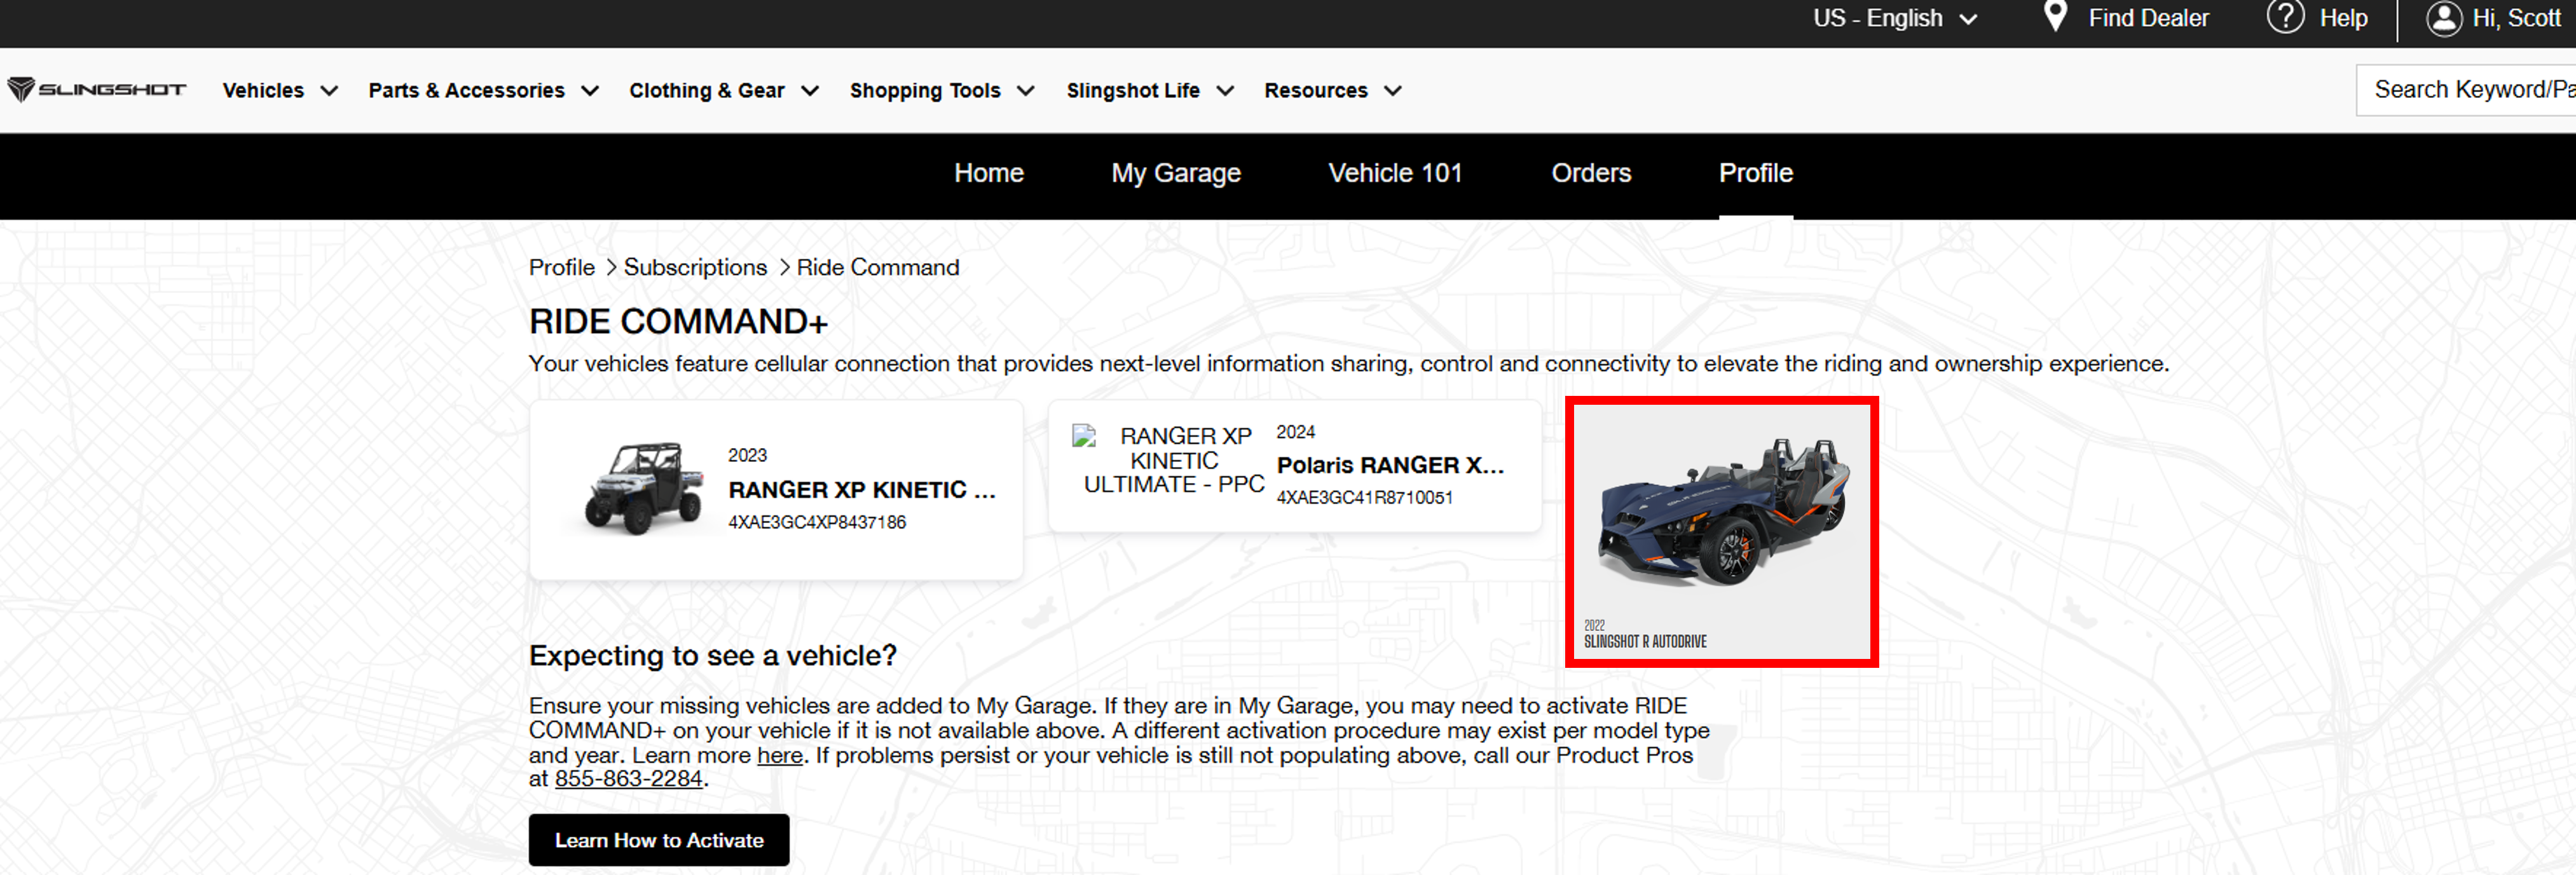Viewport: 2576px width, 875px height.
Task: Expand the Vehicles menu
Action: click(x=280, y=91)
